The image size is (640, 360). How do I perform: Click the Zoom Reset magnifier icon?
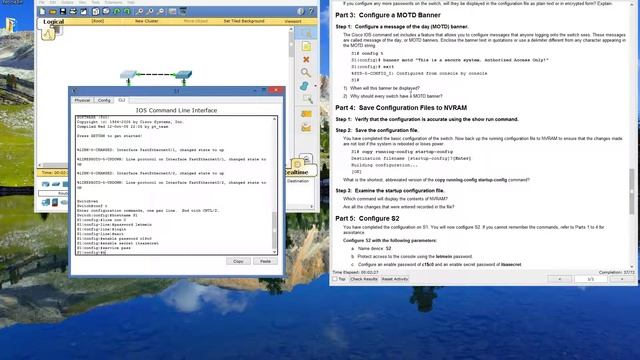click(x=150, y=11)
